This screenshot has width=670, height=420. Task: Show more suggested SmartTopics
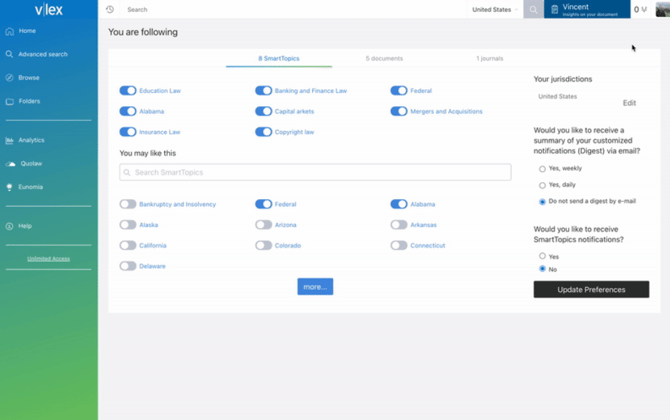click(x=315, y=287)
